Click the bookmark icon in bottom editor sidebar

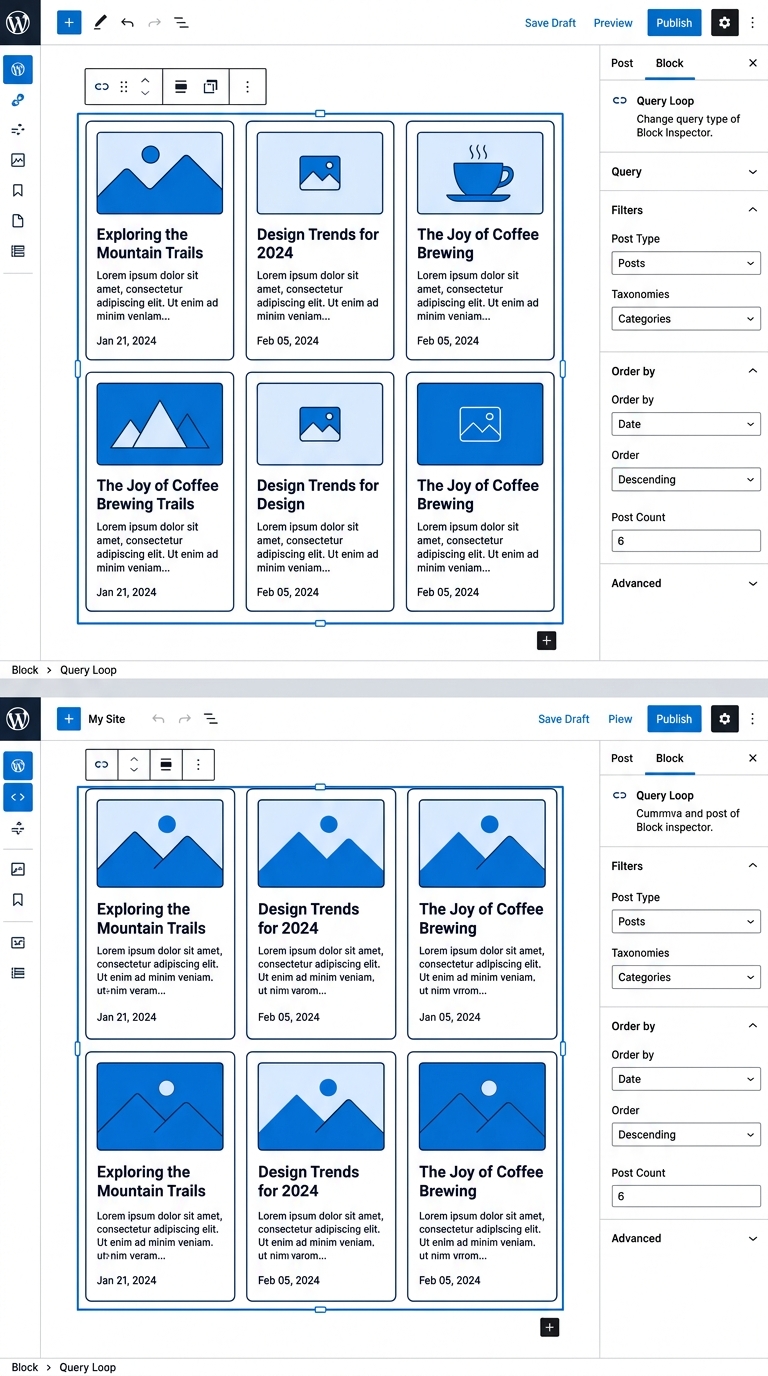[18, 900]
